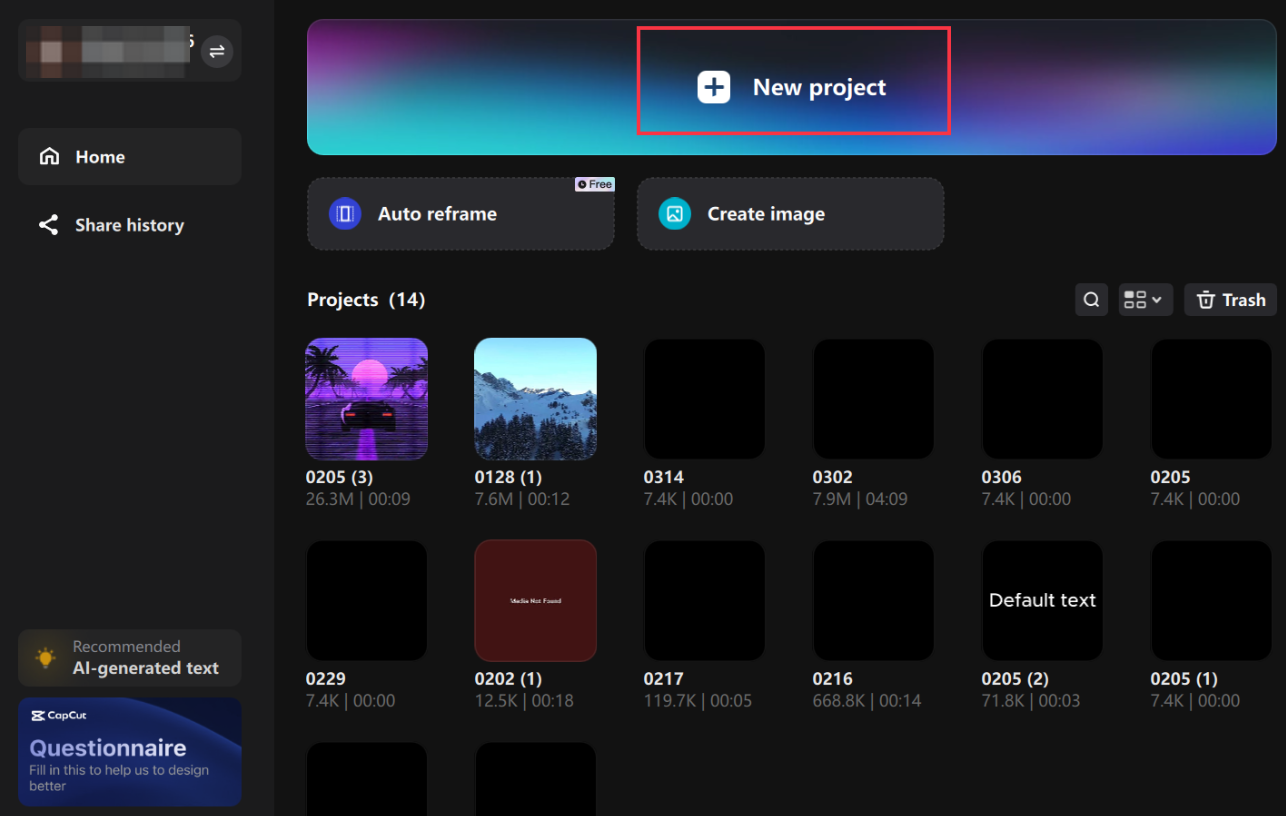Select the 0302 project thumbnail
The width and height of the screenshot is (1286, 816).
873,399
